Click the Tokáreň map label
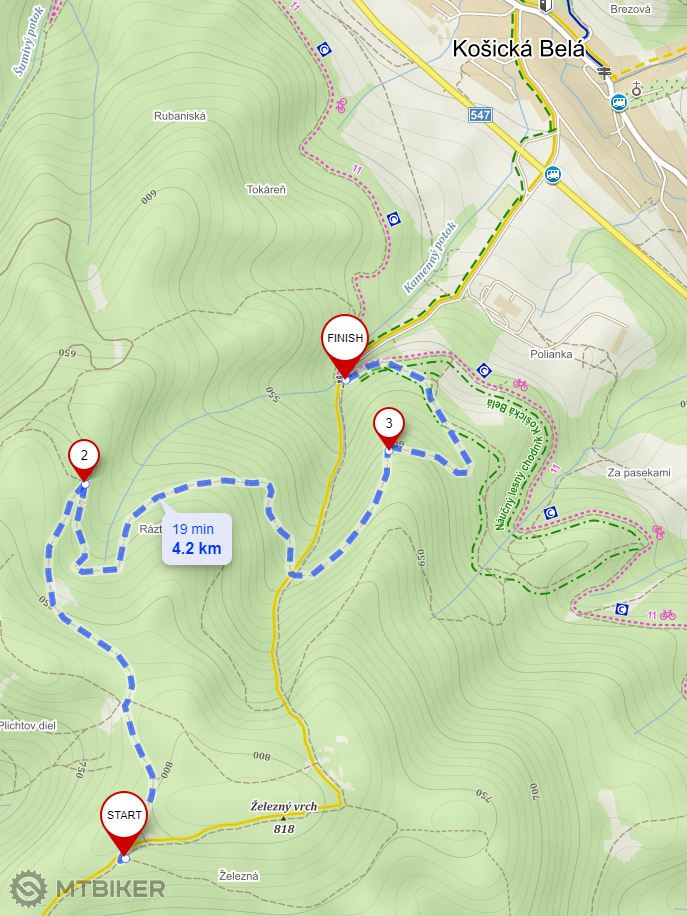Viewport: 687px width, 916px height. (x=266, y=190)
